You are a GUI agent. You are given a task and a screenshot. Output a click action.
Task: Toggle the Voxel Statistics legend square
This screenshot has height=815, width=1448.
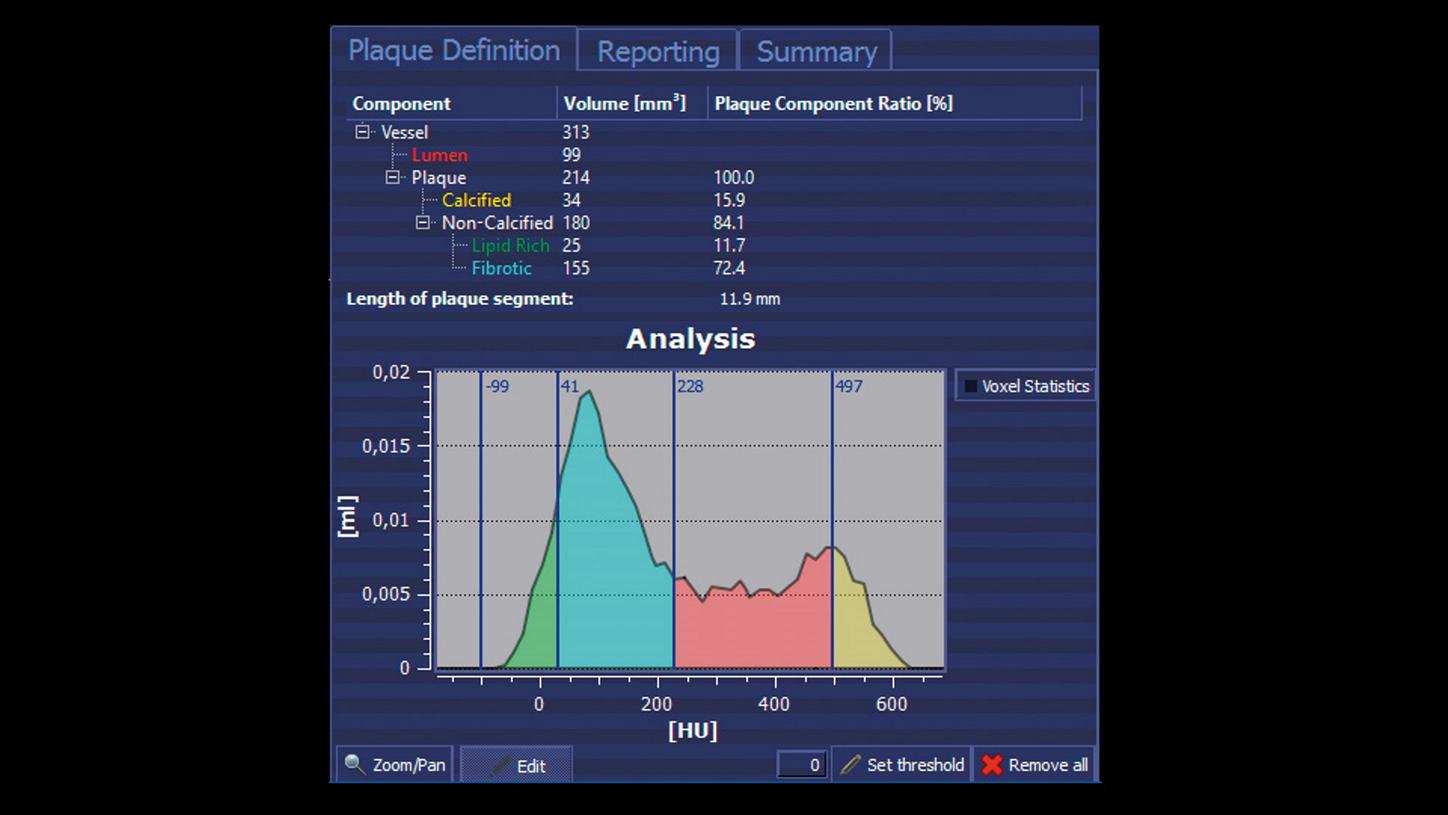970,386
